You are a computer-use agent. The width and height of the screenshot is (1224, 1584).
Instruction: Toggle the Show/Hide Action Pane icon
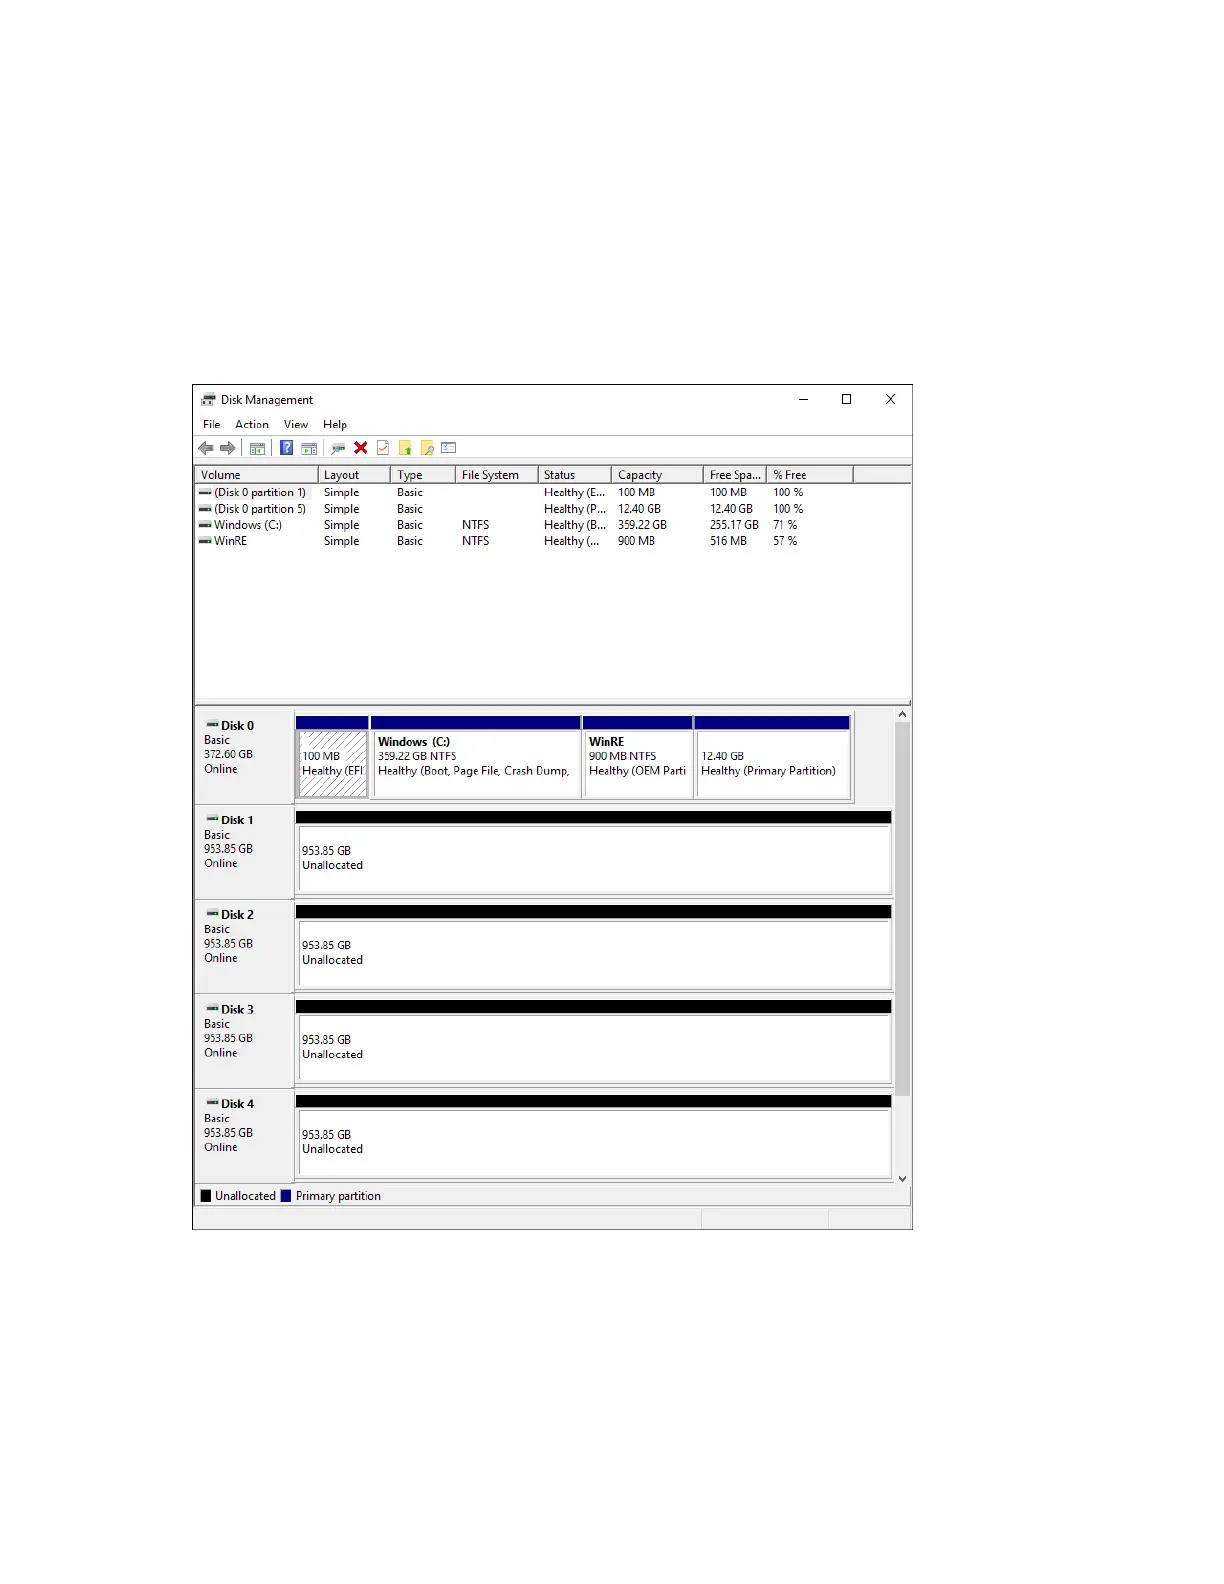pyautogui.click(x=309, y=448)
